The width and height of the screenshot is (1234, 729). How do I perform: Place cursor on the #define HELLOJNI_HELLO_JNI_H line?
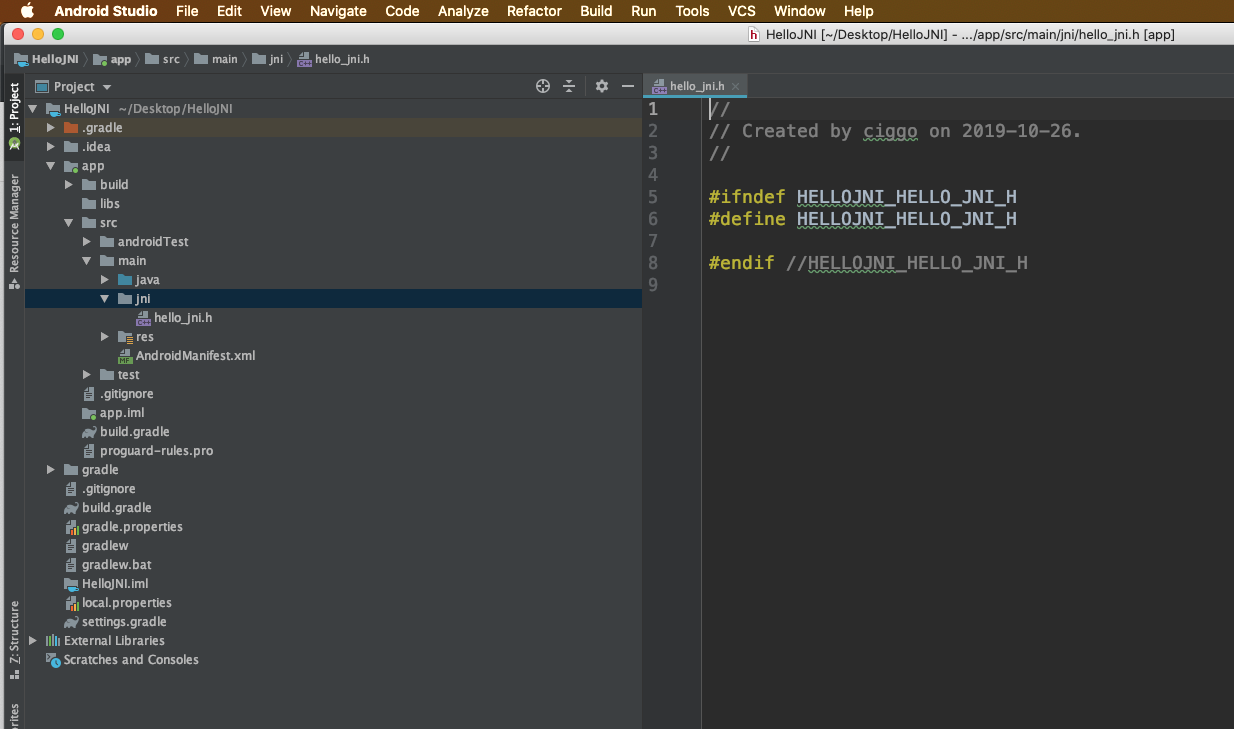tap(862, 219)
